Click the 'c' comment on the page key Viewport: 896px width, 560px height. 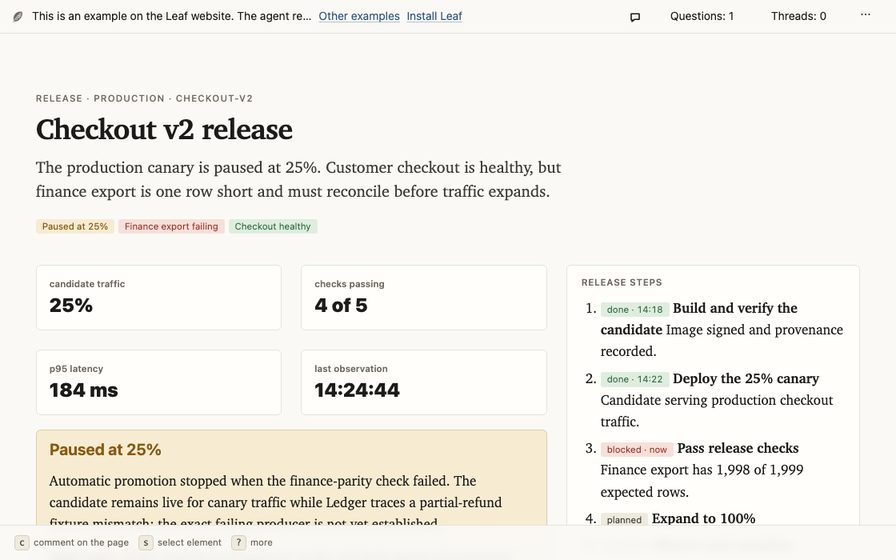point(22,542)
